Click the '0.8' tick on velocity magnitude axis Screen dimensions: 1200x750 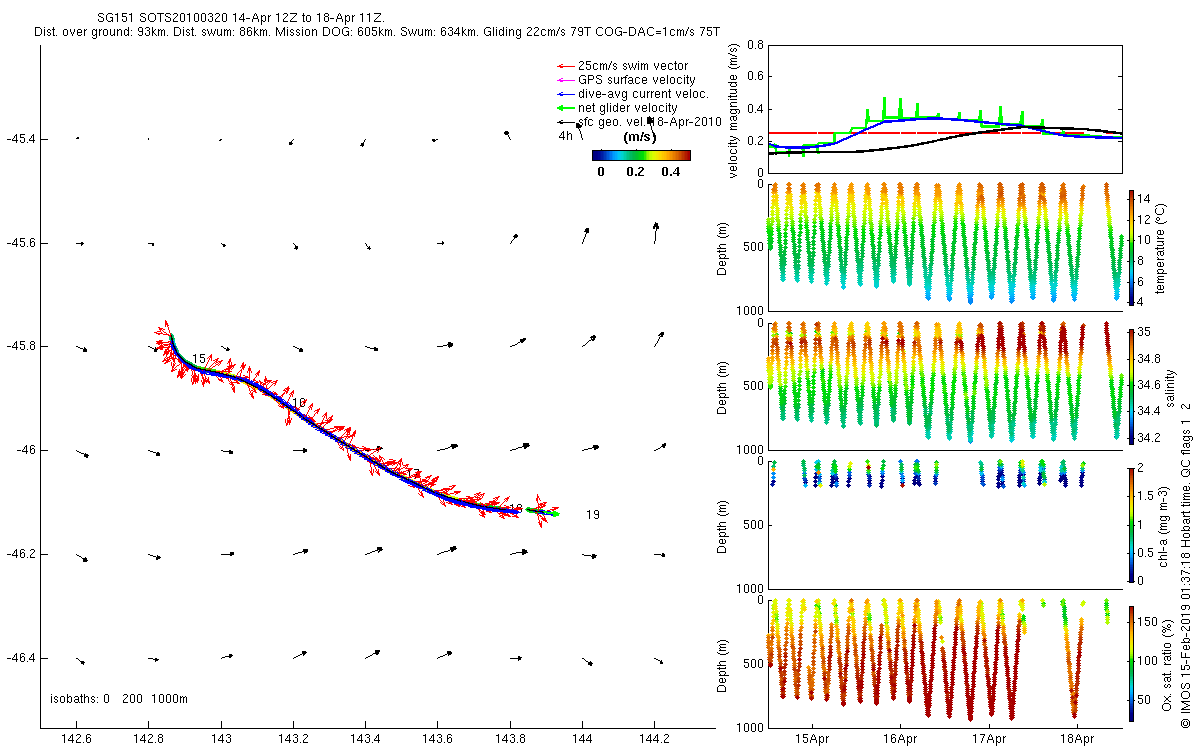coord(755,46)
